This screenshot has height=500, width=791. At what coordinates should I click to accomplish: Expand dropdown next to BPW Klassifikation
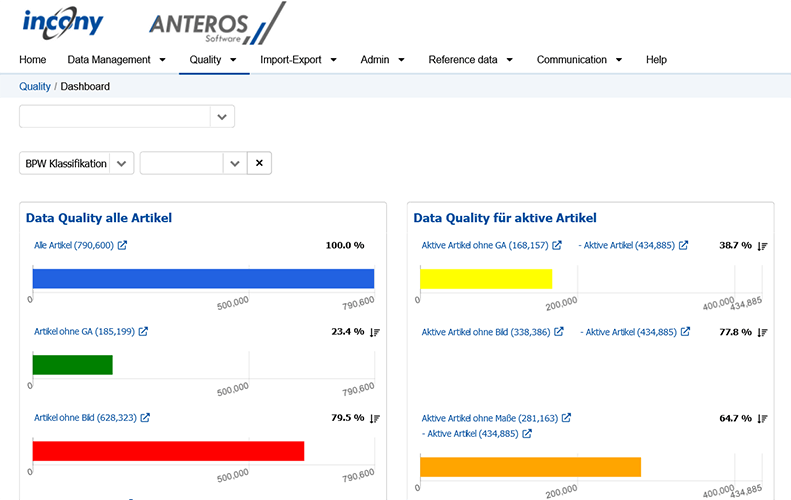[235, 163]
